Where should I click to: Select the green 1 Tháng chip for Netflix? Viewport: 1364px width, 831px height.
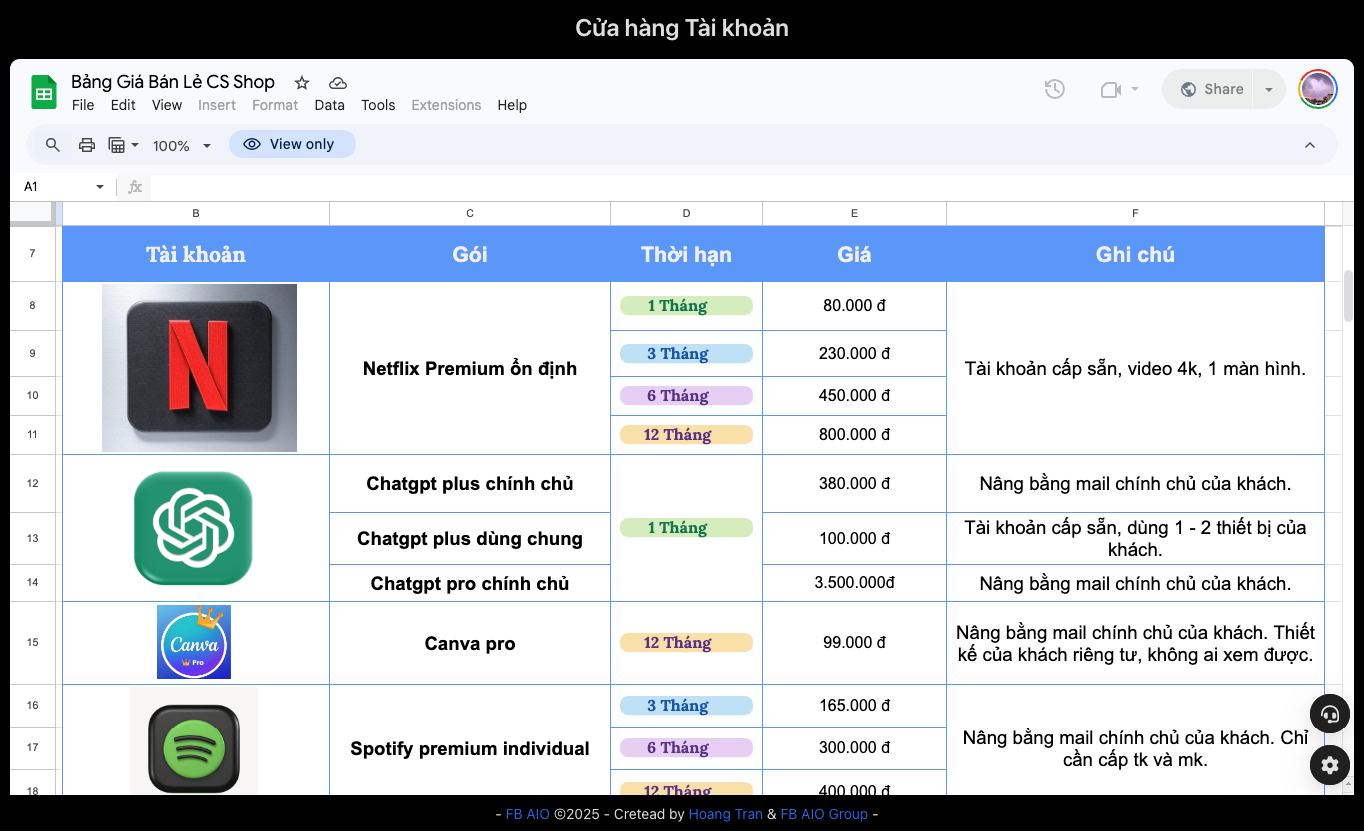686,306
